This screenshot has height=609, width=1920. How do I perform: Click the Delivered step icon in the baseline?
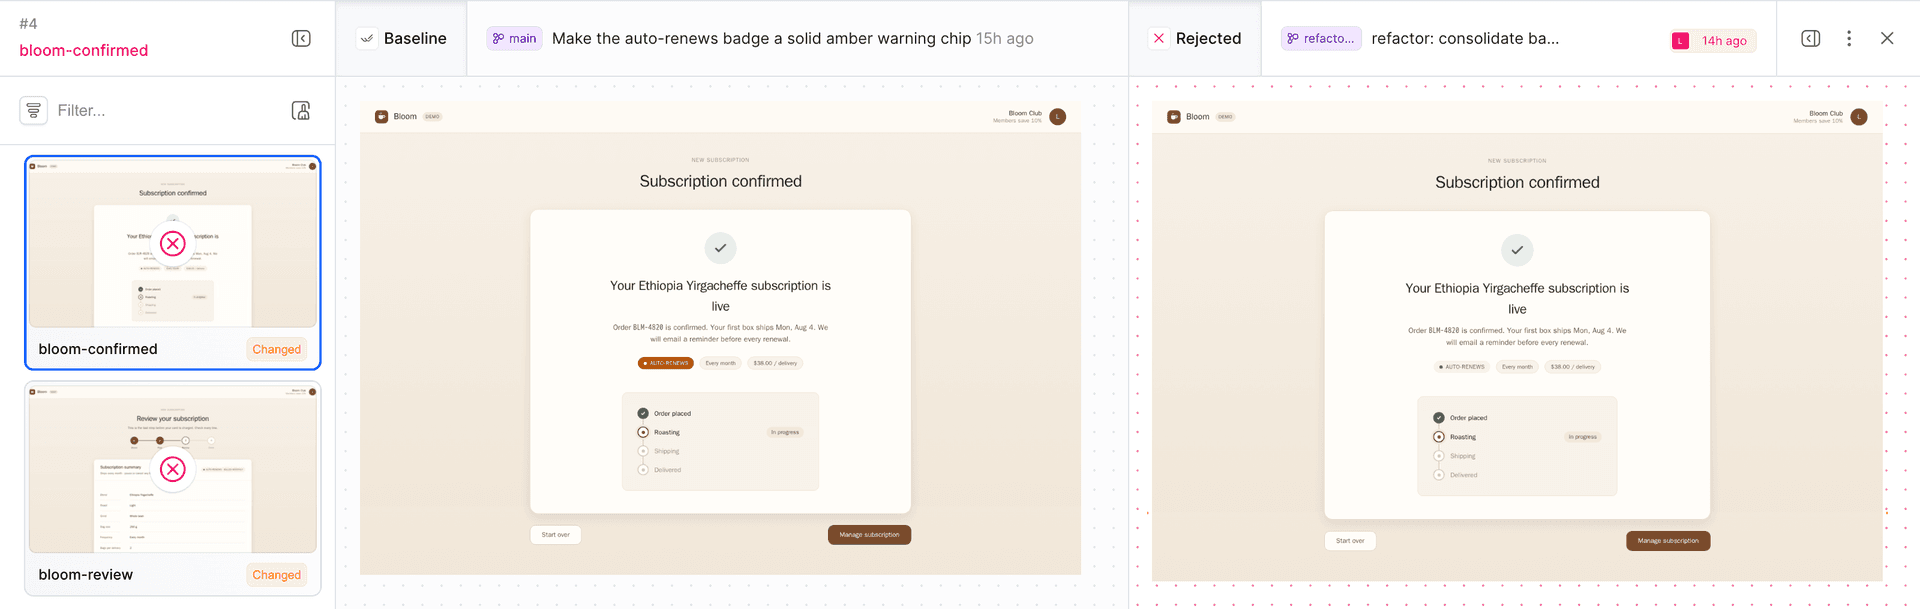(x=643, y=469)
